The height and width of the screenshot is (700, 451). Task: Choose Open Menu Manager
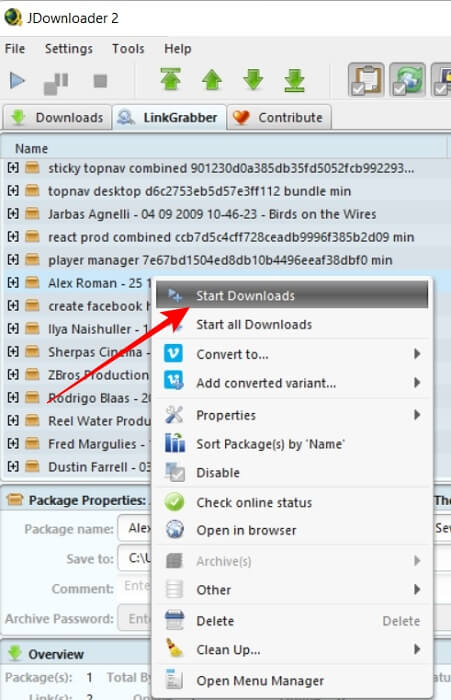[x=292, y=680]
